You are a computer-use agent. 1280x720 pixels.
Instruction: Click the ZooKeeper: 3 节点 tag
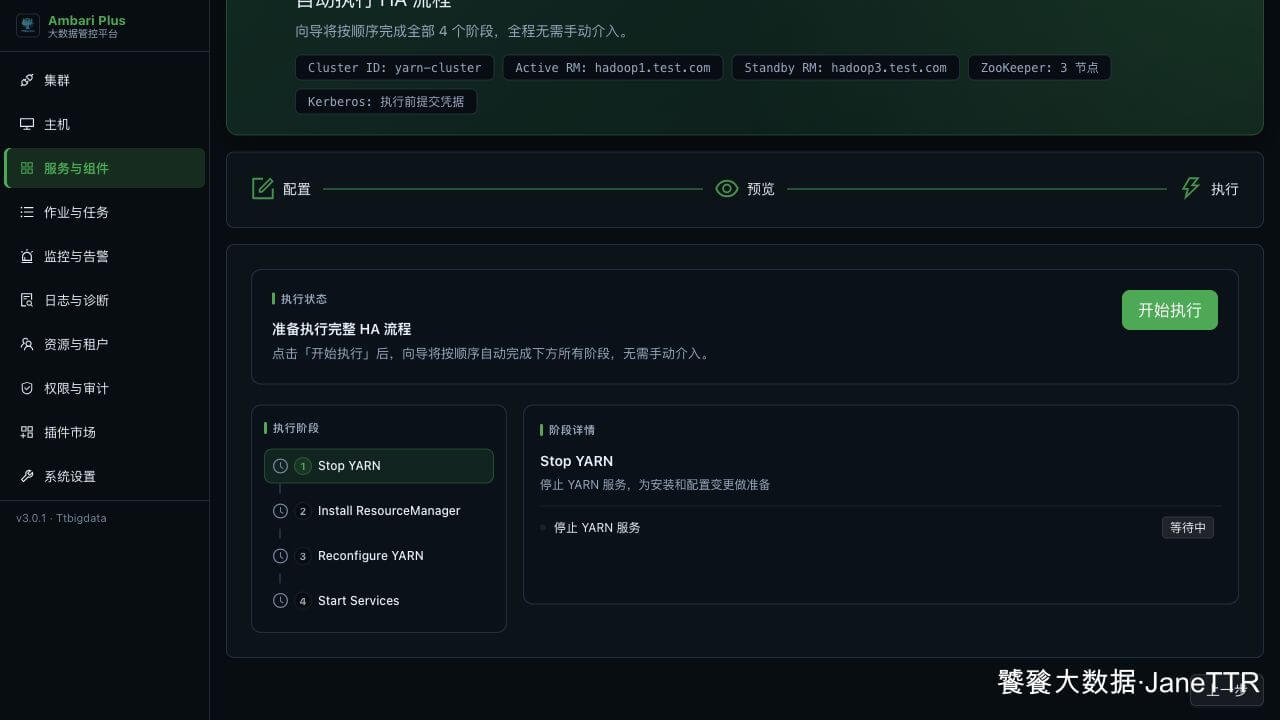1039,68
